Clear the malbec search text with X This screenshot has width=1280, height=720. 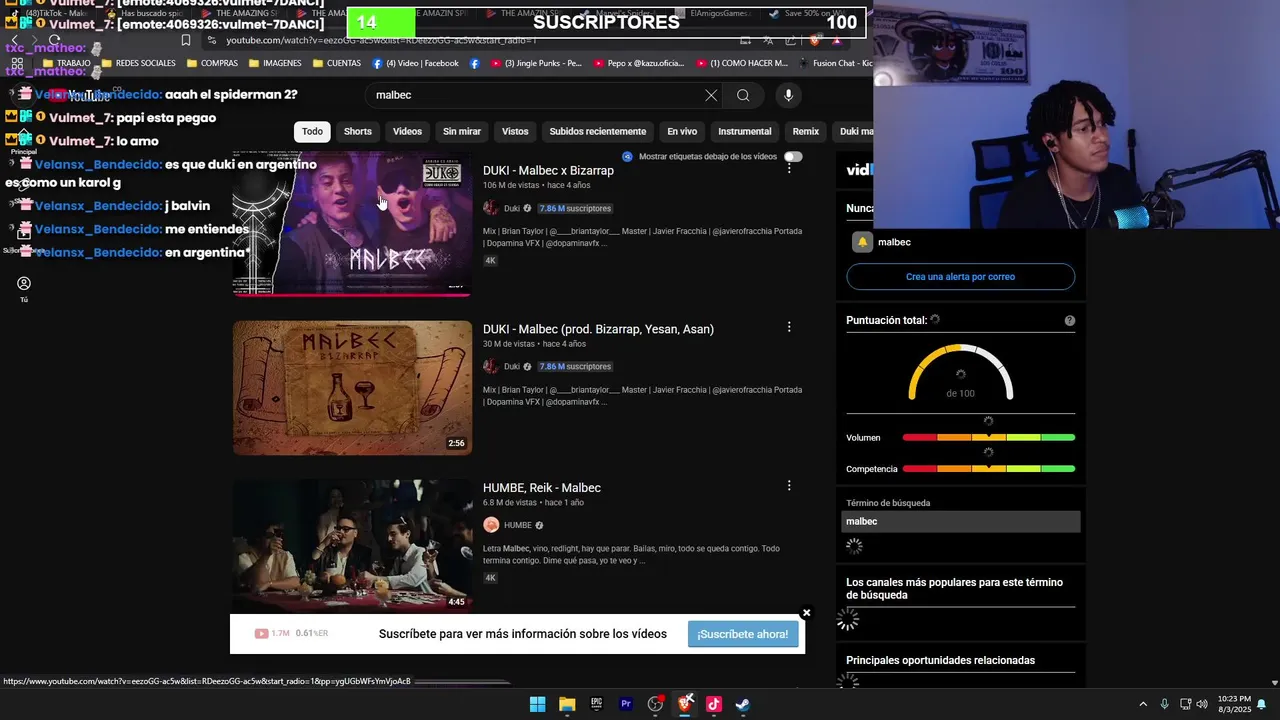click(x=711, y=95)
